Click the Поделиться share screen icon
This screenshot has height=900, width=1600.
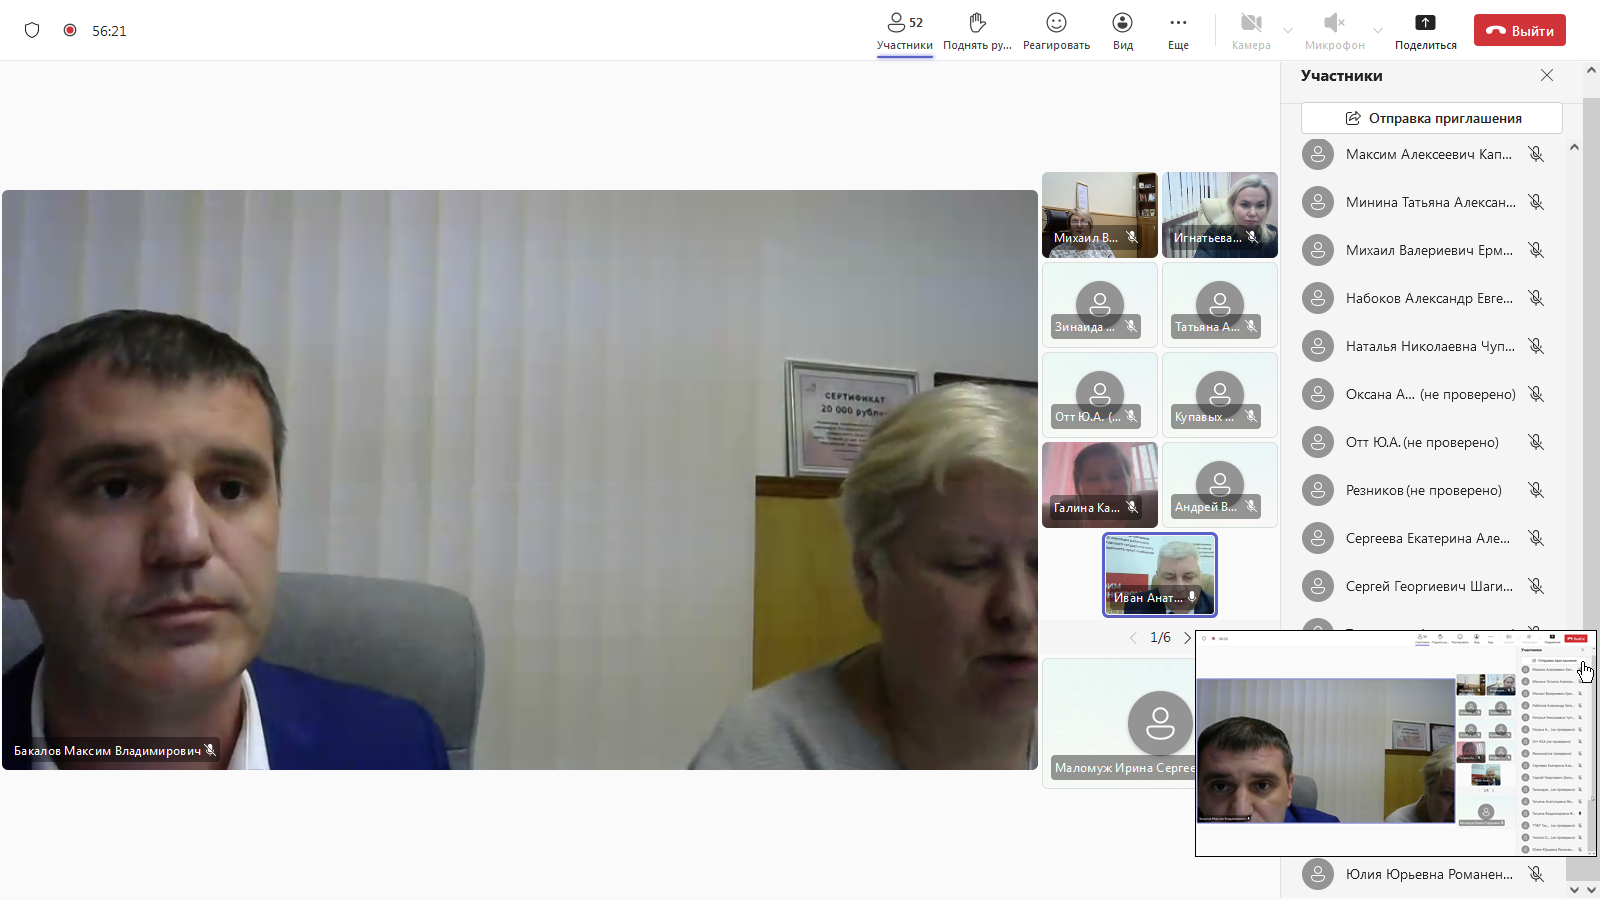1425,23
